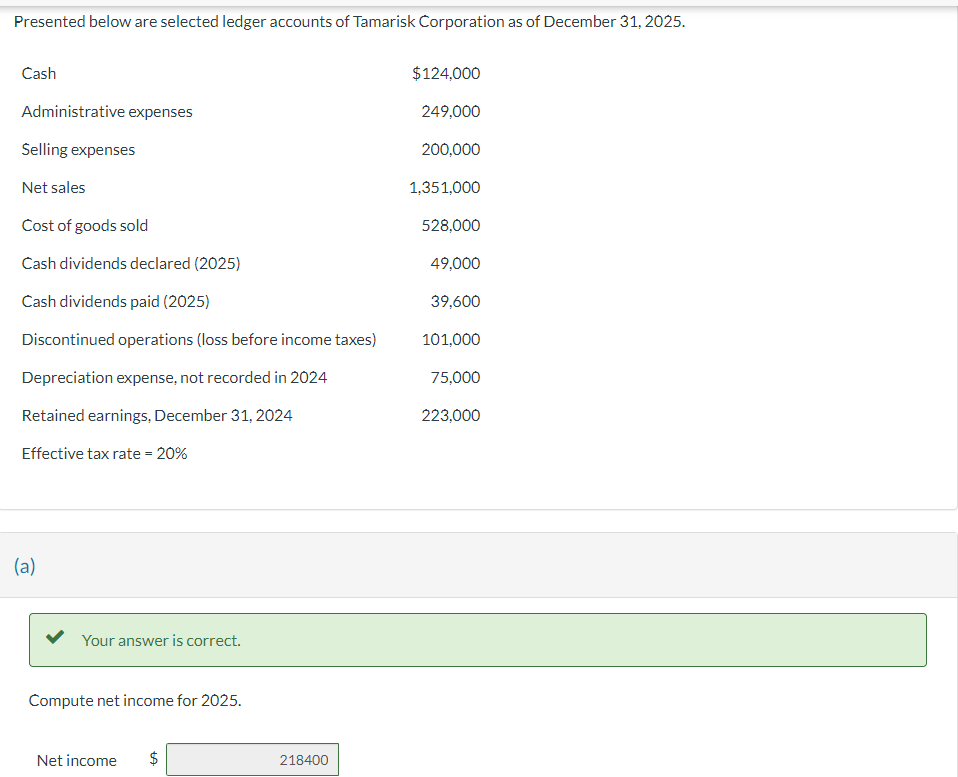Click the Selling expenses amount 200,000
The height and width of the screenshot is (777, 958).
pyautogui.click(x=452, y=149)
